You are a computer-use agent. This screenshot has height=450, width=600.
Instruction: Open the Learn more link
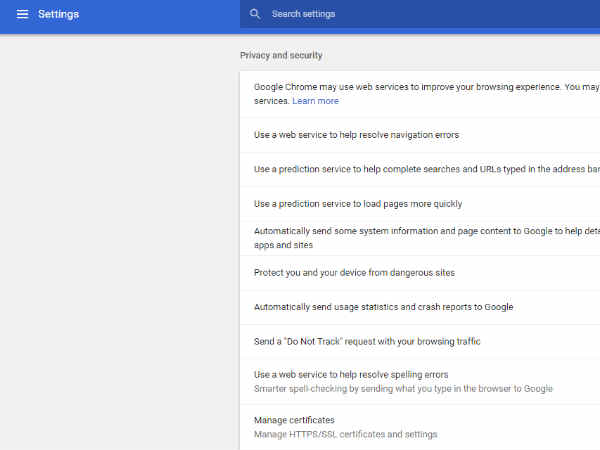point(315,101)
